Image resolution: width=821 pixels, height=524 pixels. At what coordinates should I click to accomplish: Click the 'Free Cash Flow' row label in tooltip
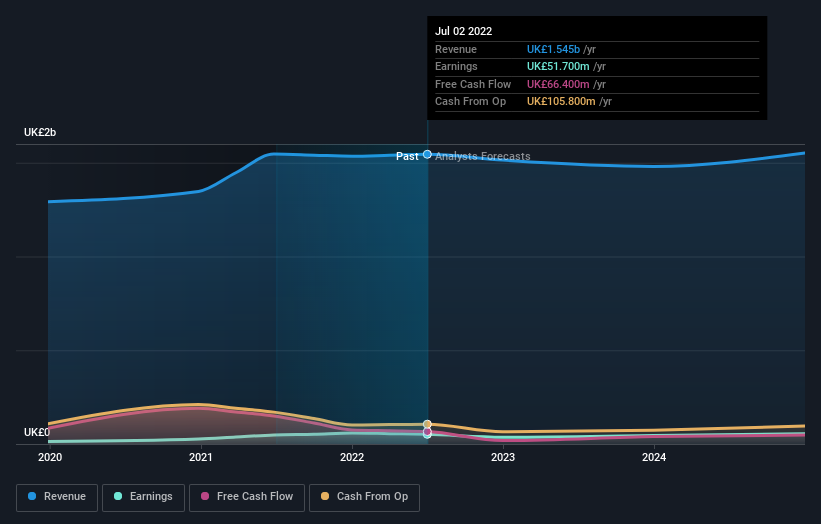(x=473, y=84)
